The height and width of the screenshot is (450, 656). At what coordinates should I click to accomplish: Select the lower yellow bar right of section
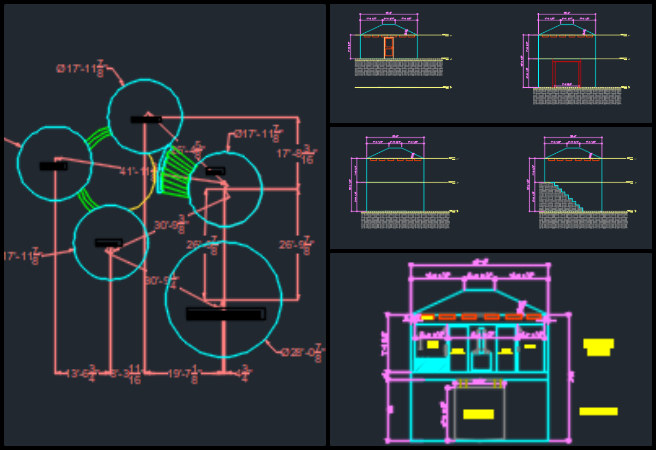point(598,411)
